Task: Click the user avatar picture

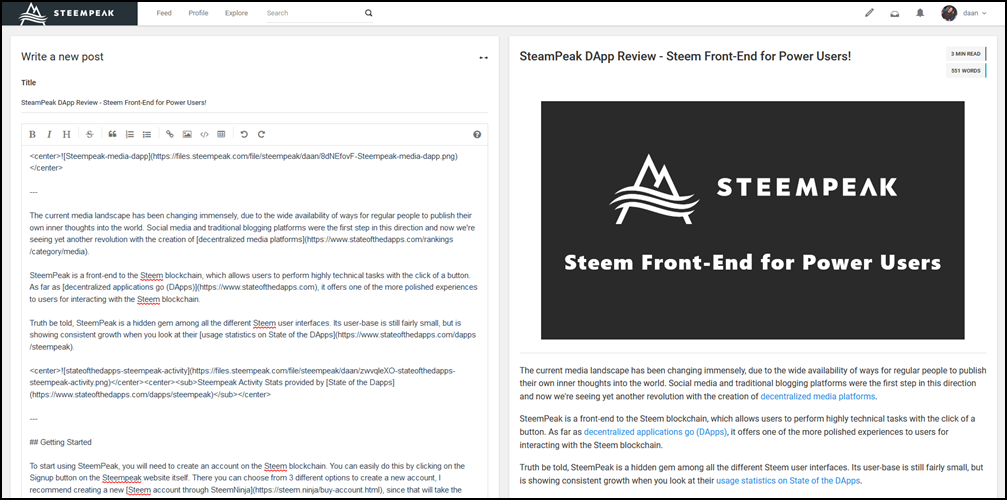Action: click(x=949, y=13)
